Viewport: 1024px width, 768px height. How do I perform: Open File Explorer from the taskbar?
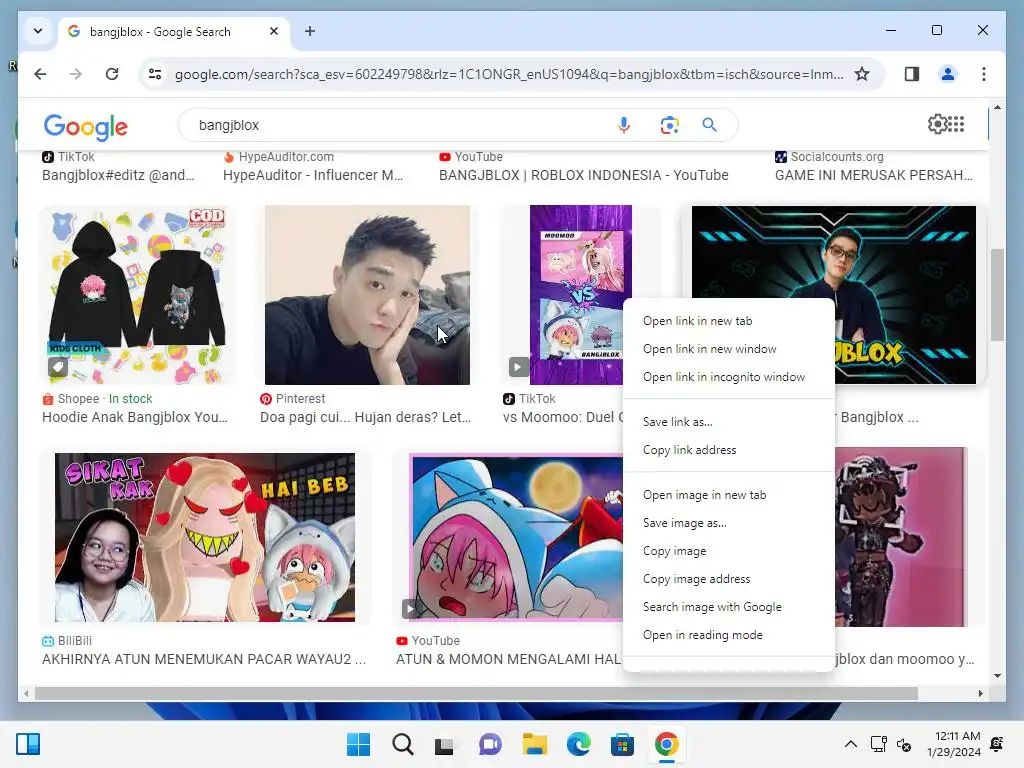(x=534, y=744)
